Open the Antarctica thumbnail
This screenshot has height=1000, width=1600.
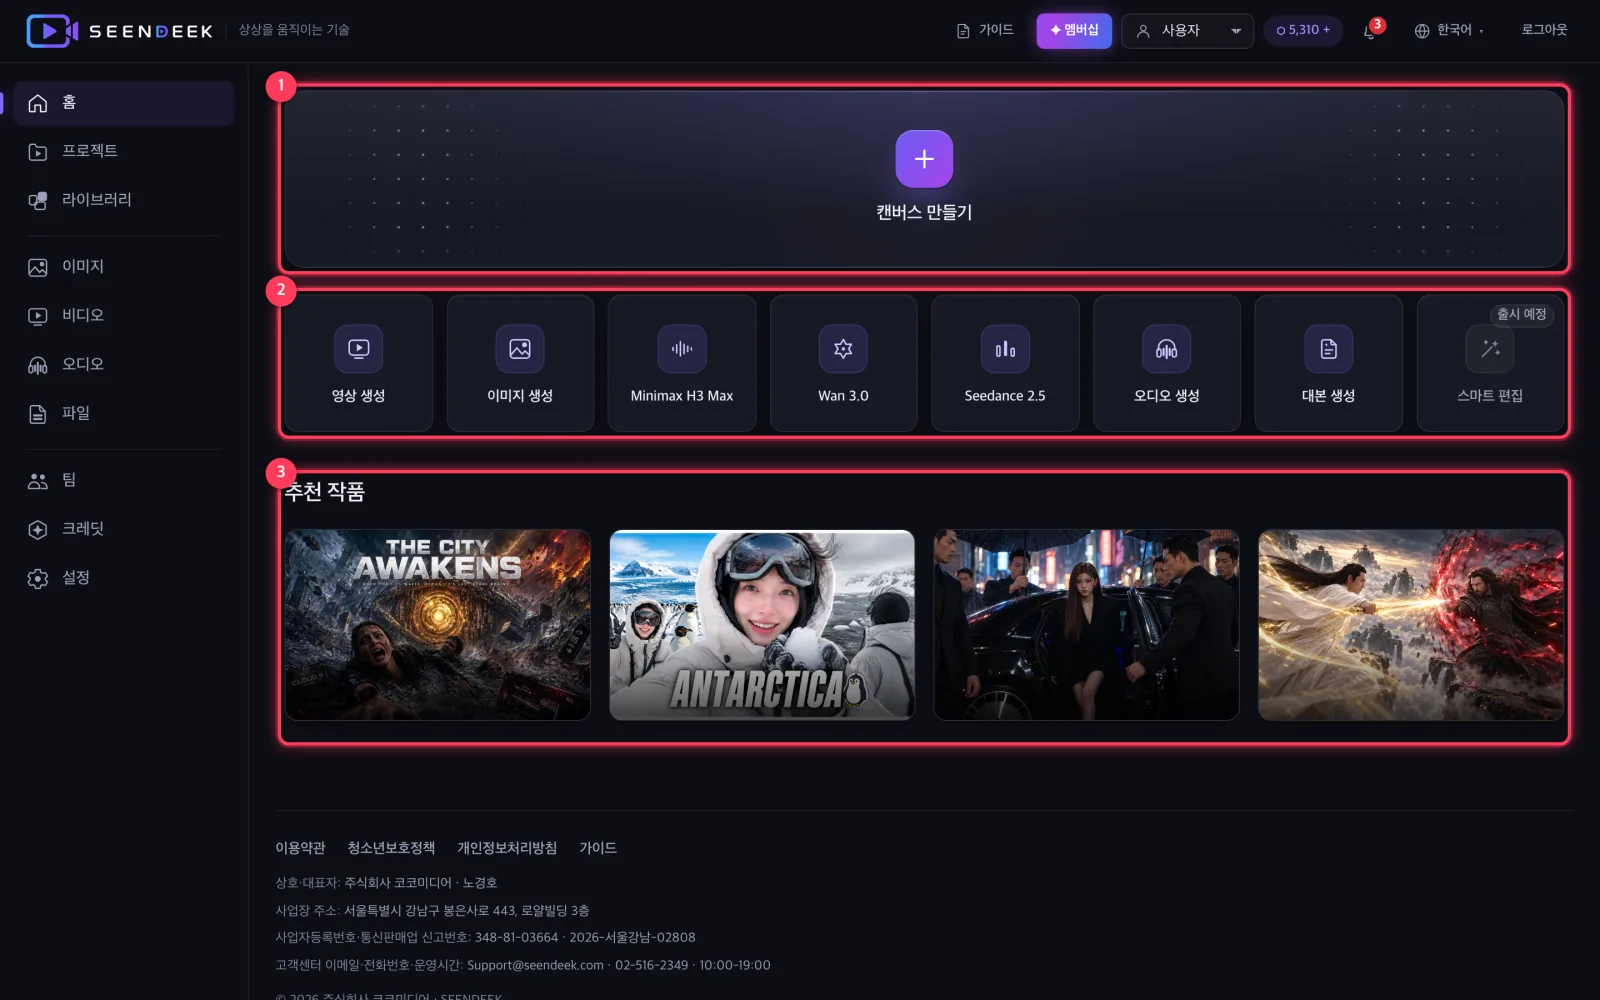(x=762, y=625)
